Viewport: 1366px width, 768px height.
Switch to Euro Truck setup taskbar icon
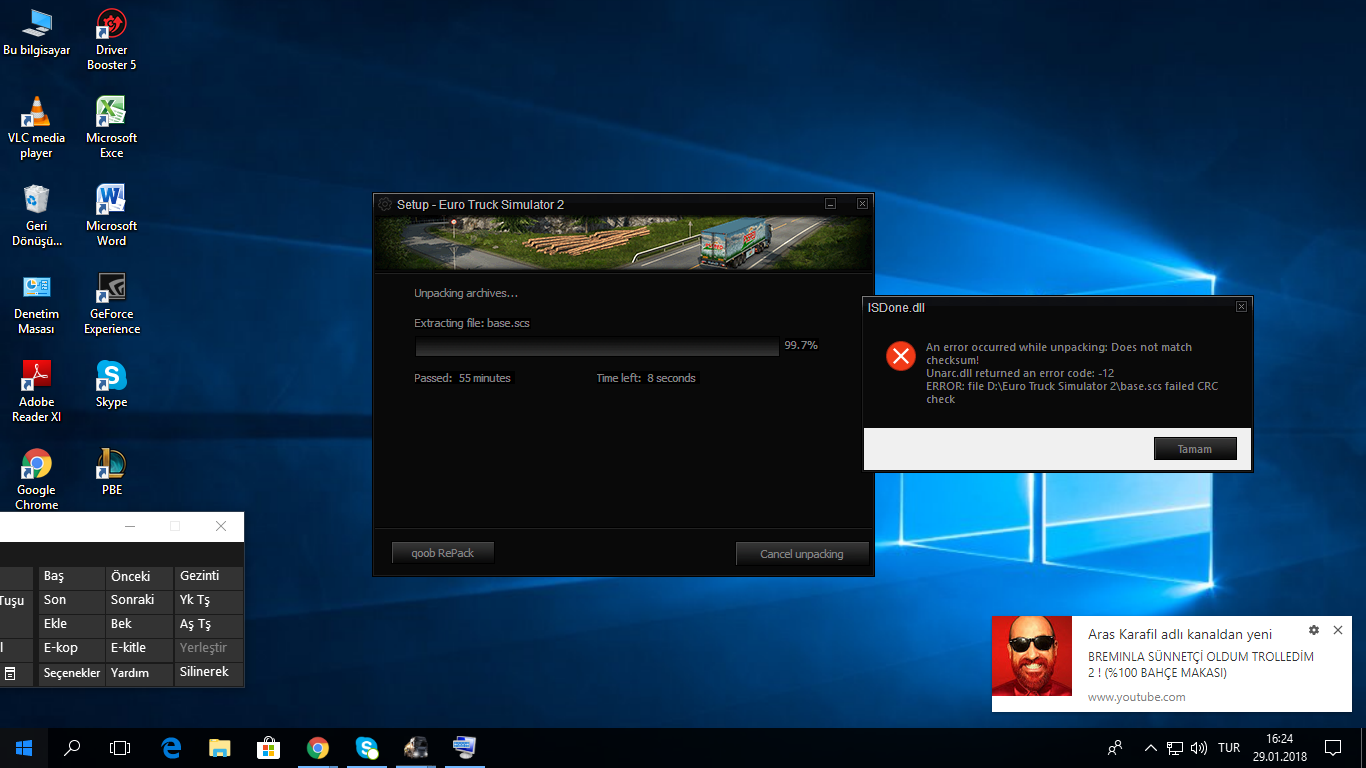[x=416, y=748]
